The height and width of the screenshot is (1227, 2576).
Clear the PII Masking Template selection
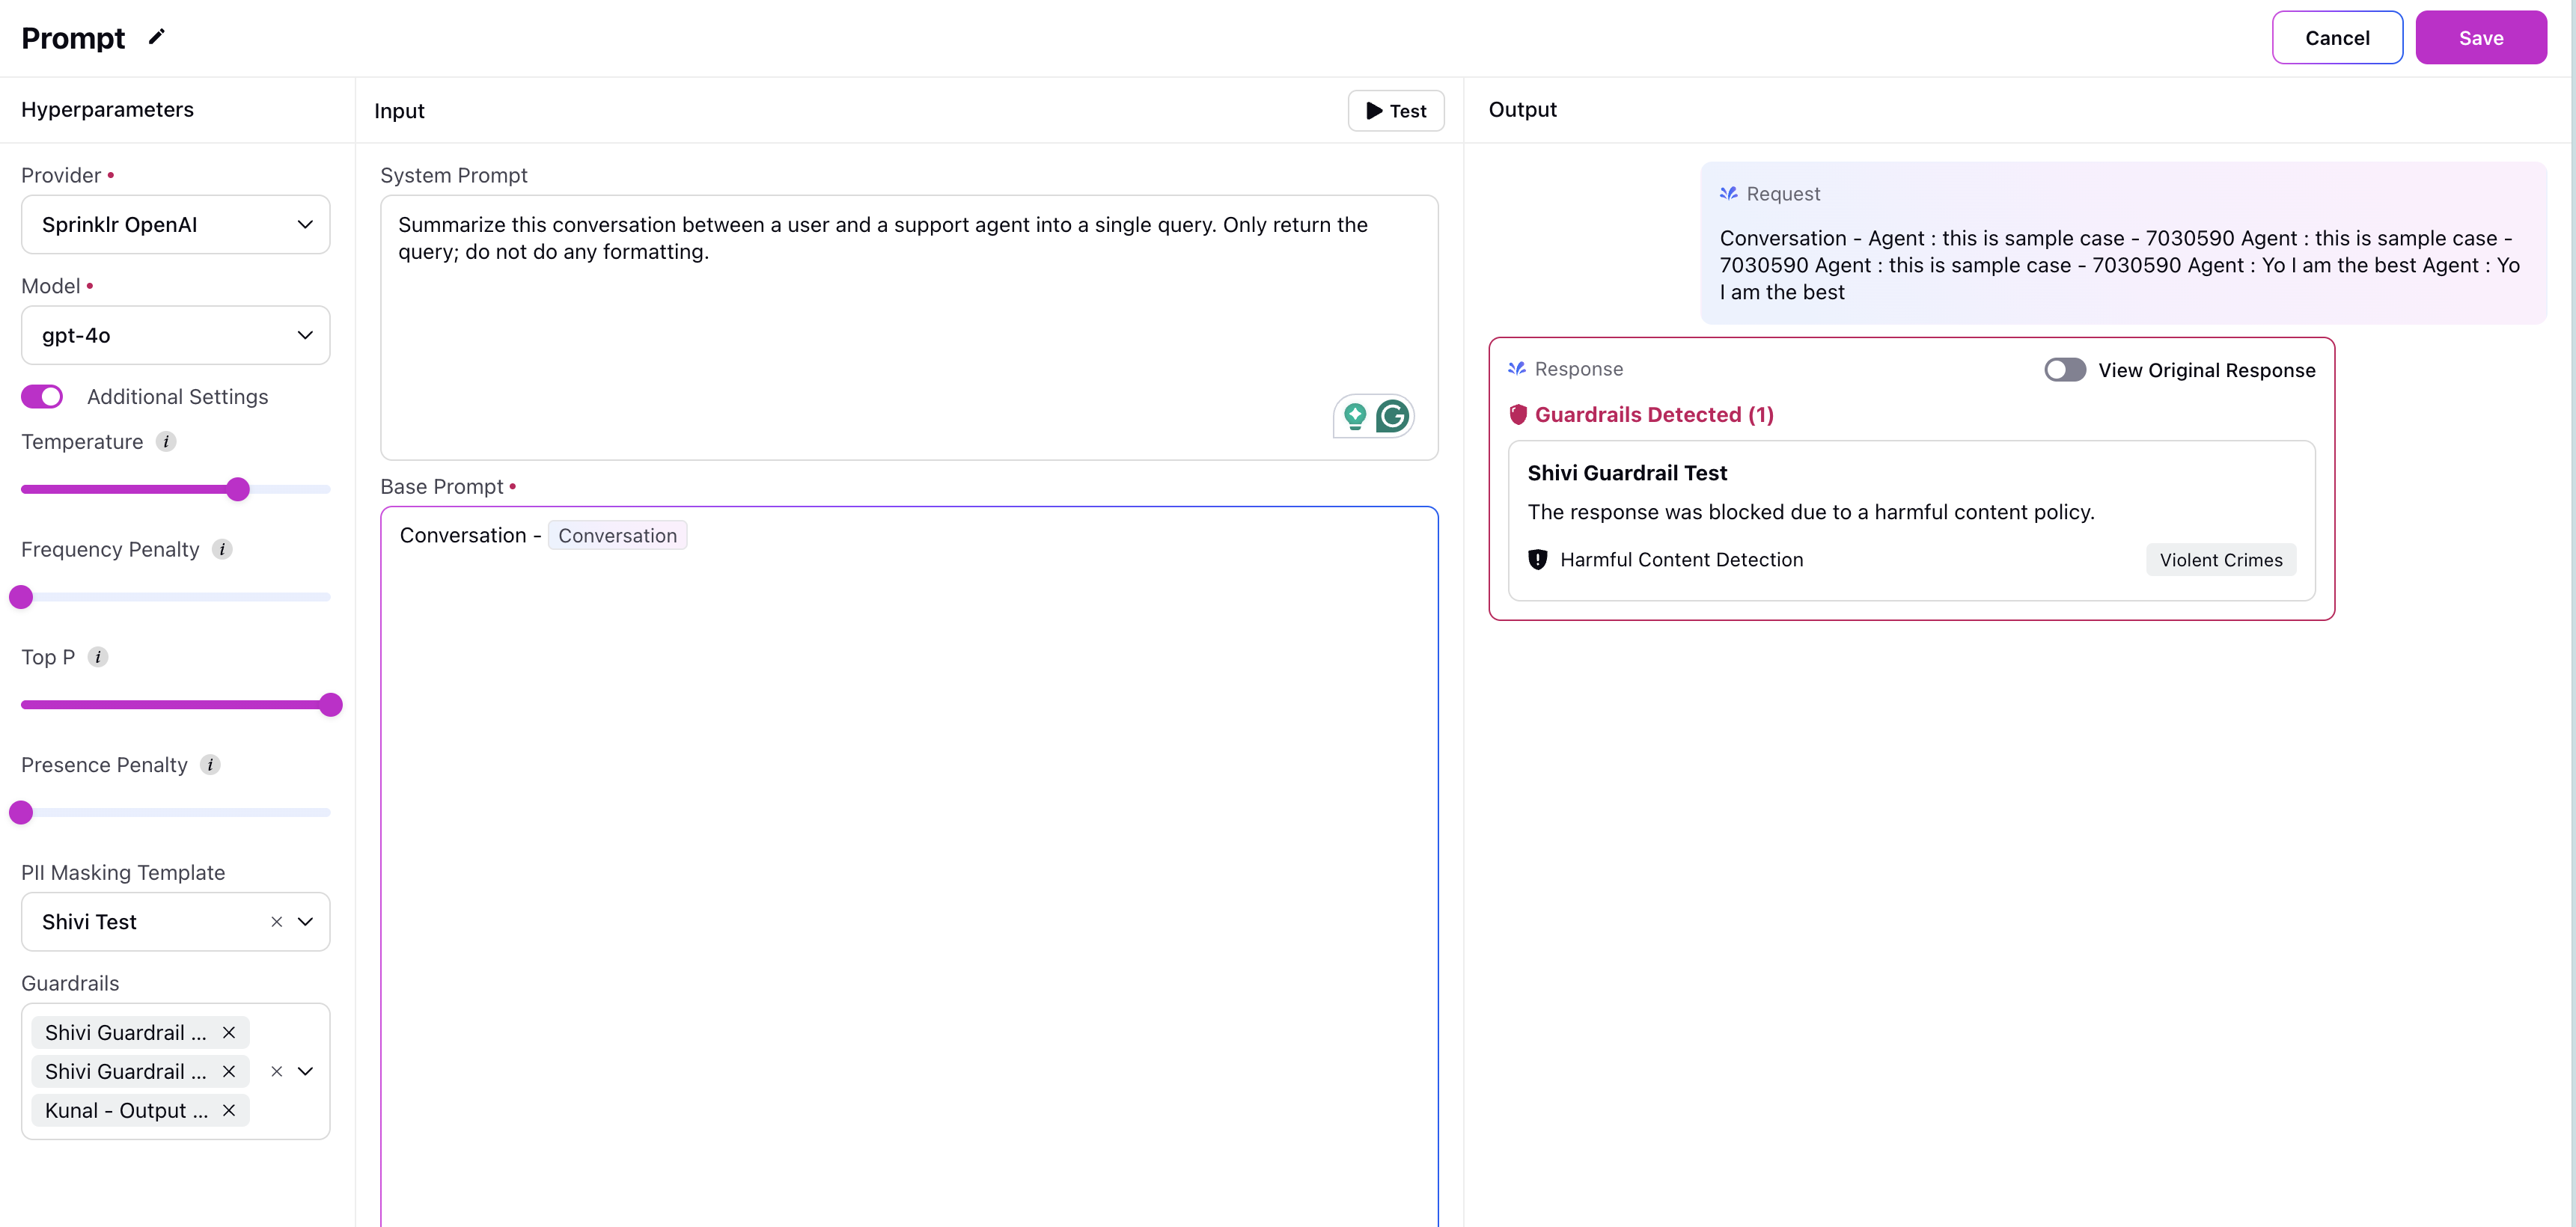click(x=277, y=922)
